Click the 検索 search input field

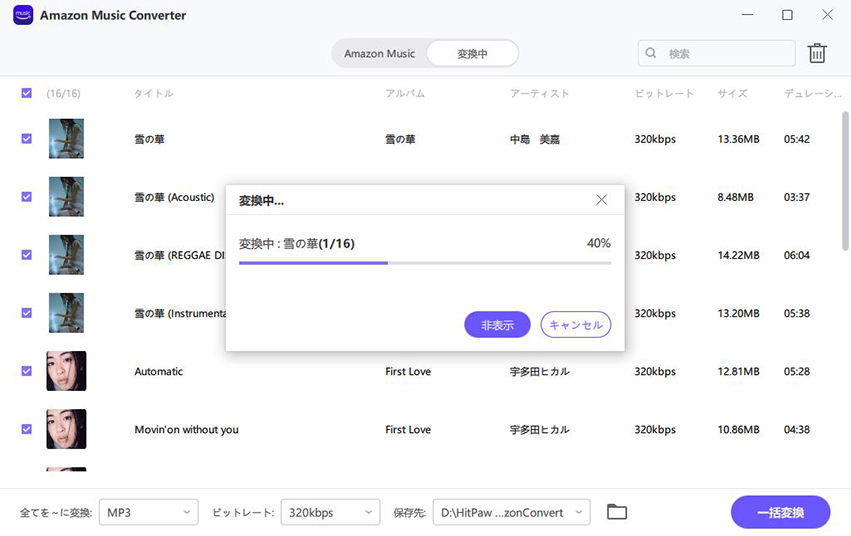(716, 53)
